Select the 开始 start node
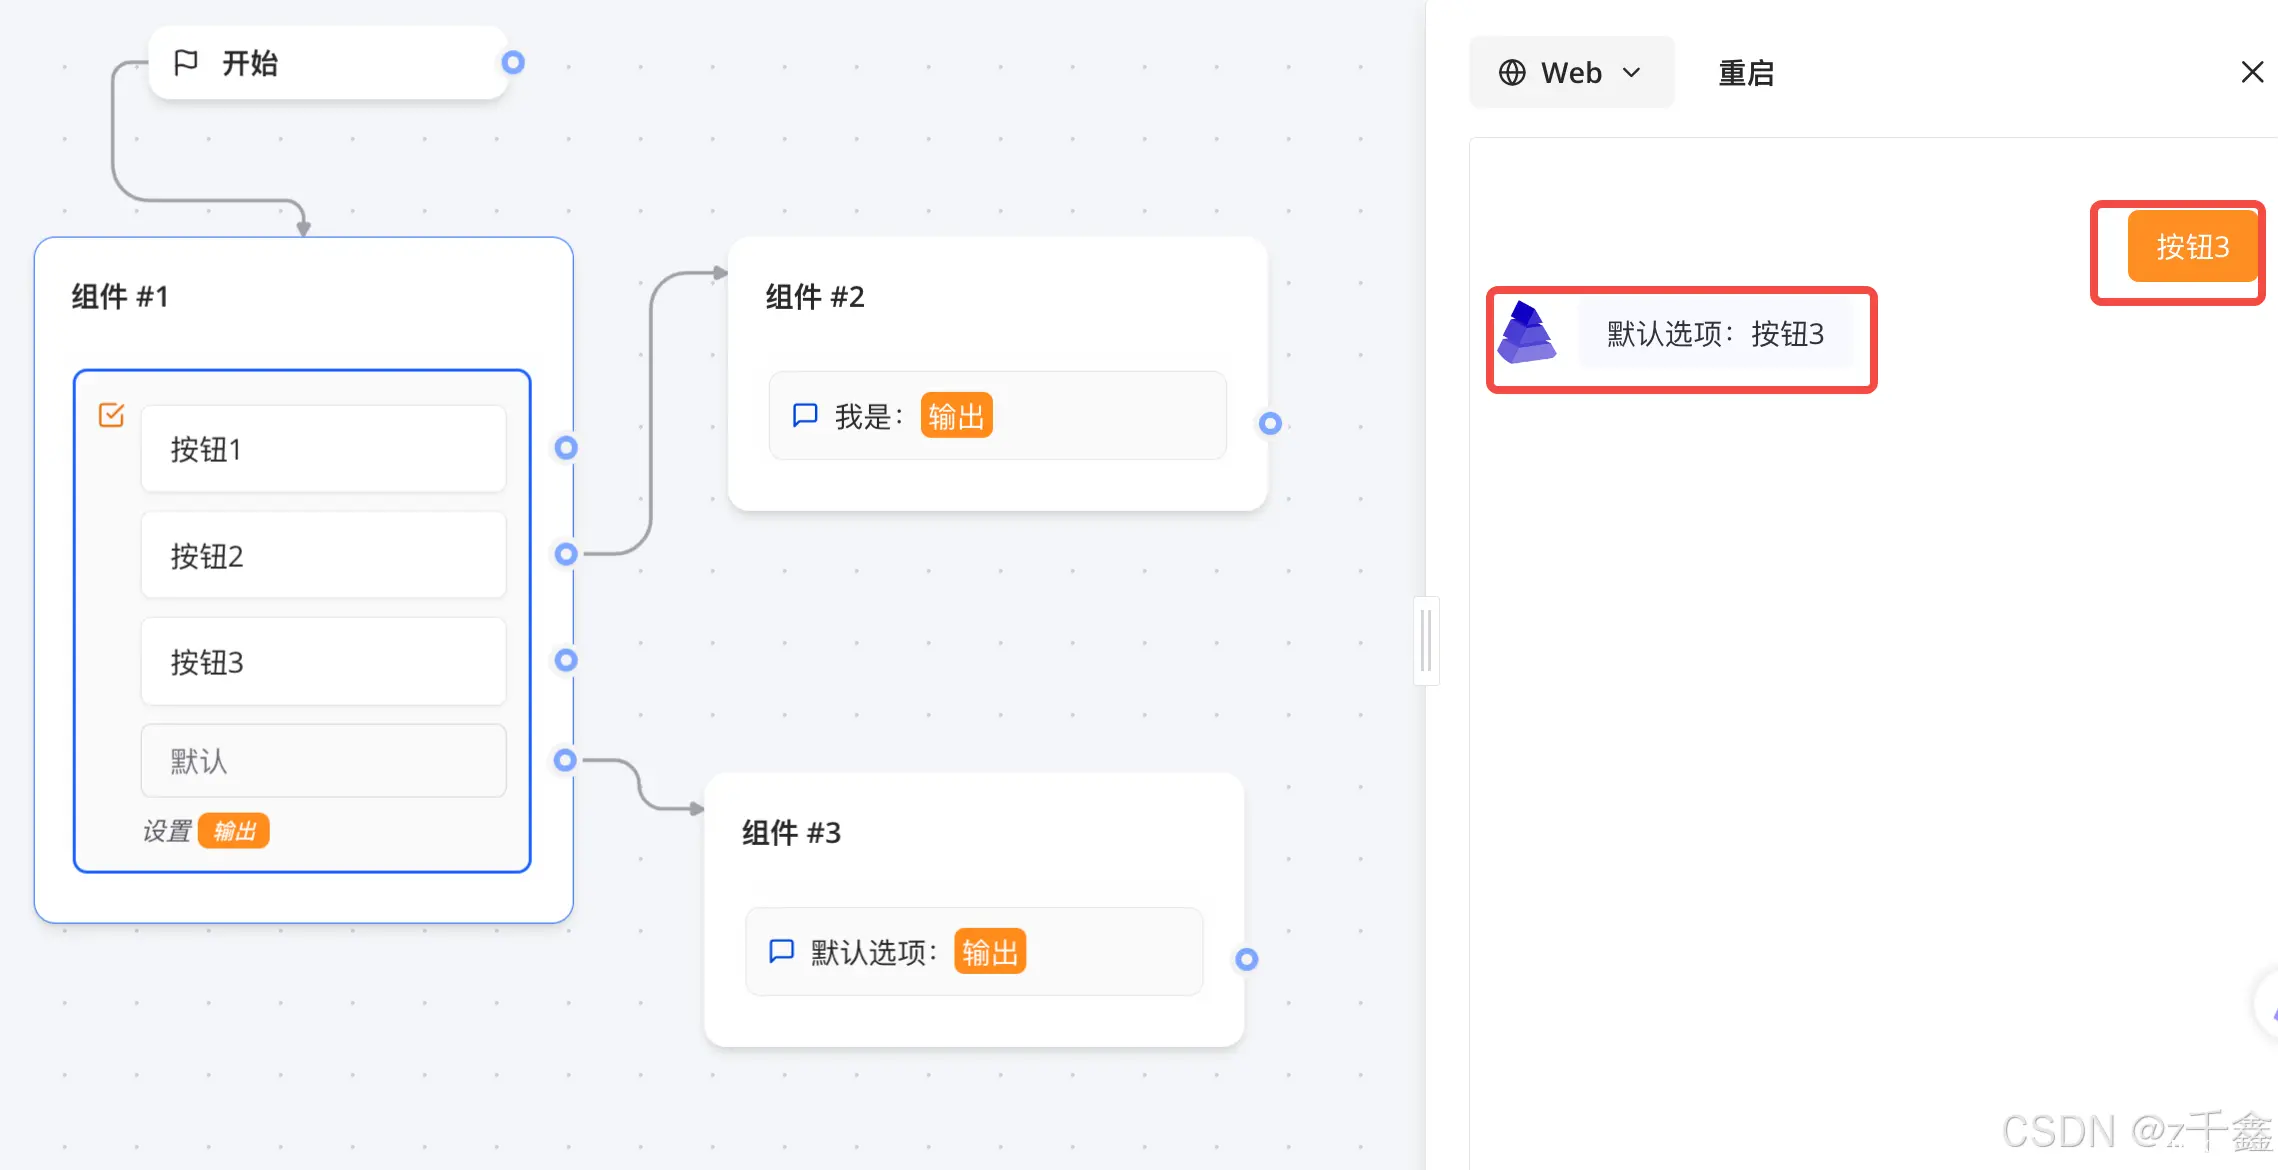 pyautogui.click(x=328, y=63)
